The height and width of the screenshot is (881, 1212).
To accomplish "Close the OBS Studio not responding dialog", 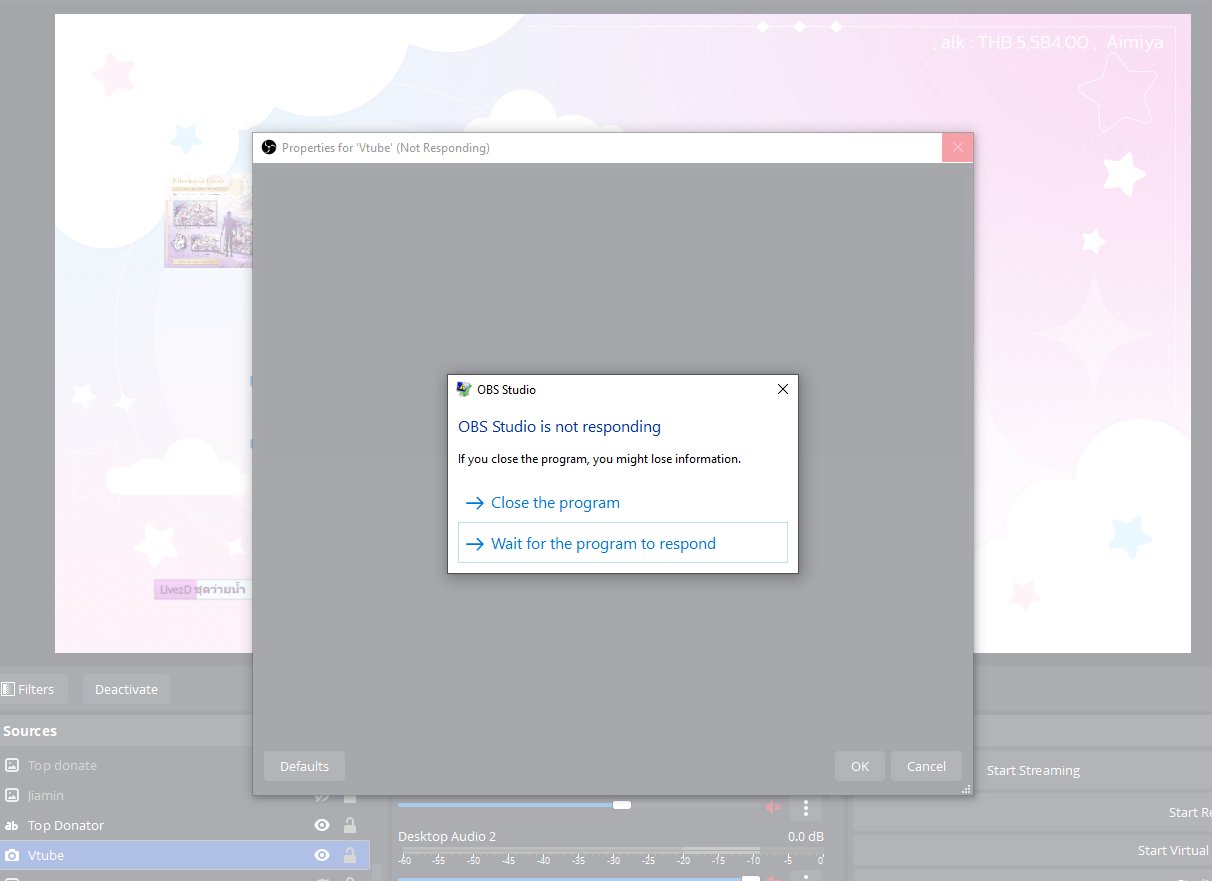I will tap(783, 389).
